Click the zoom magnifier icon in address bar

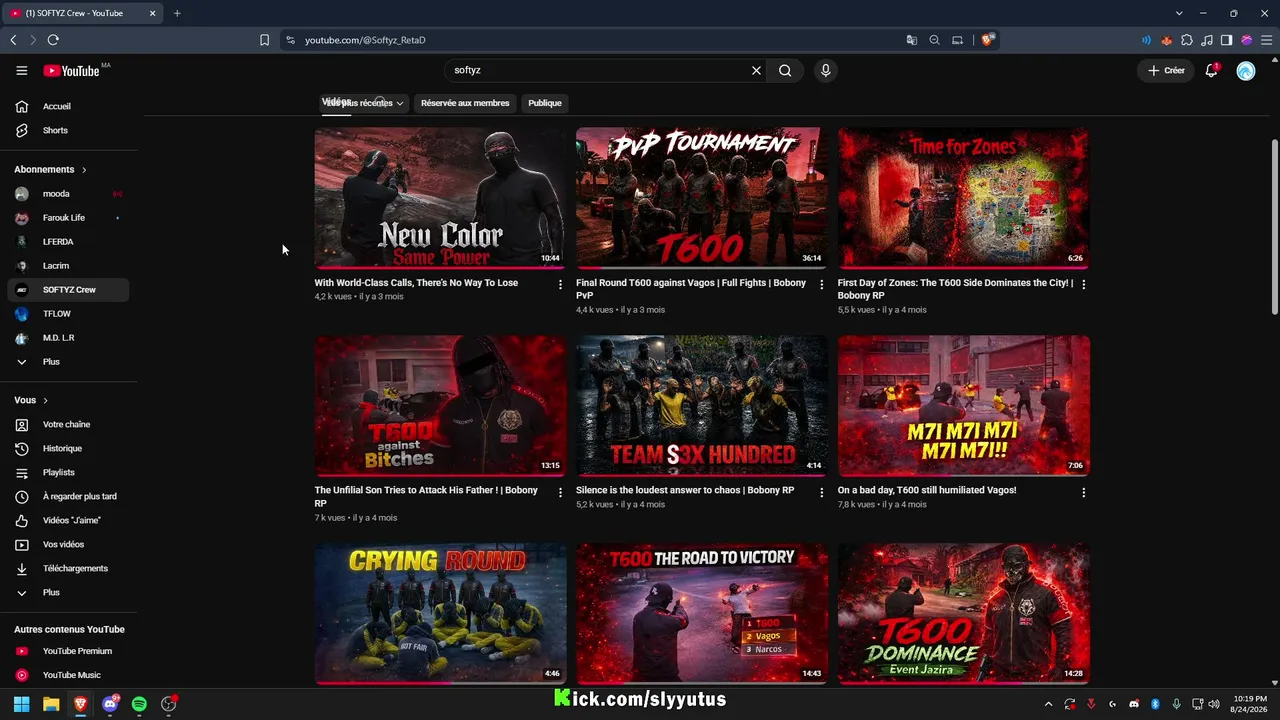934,40
